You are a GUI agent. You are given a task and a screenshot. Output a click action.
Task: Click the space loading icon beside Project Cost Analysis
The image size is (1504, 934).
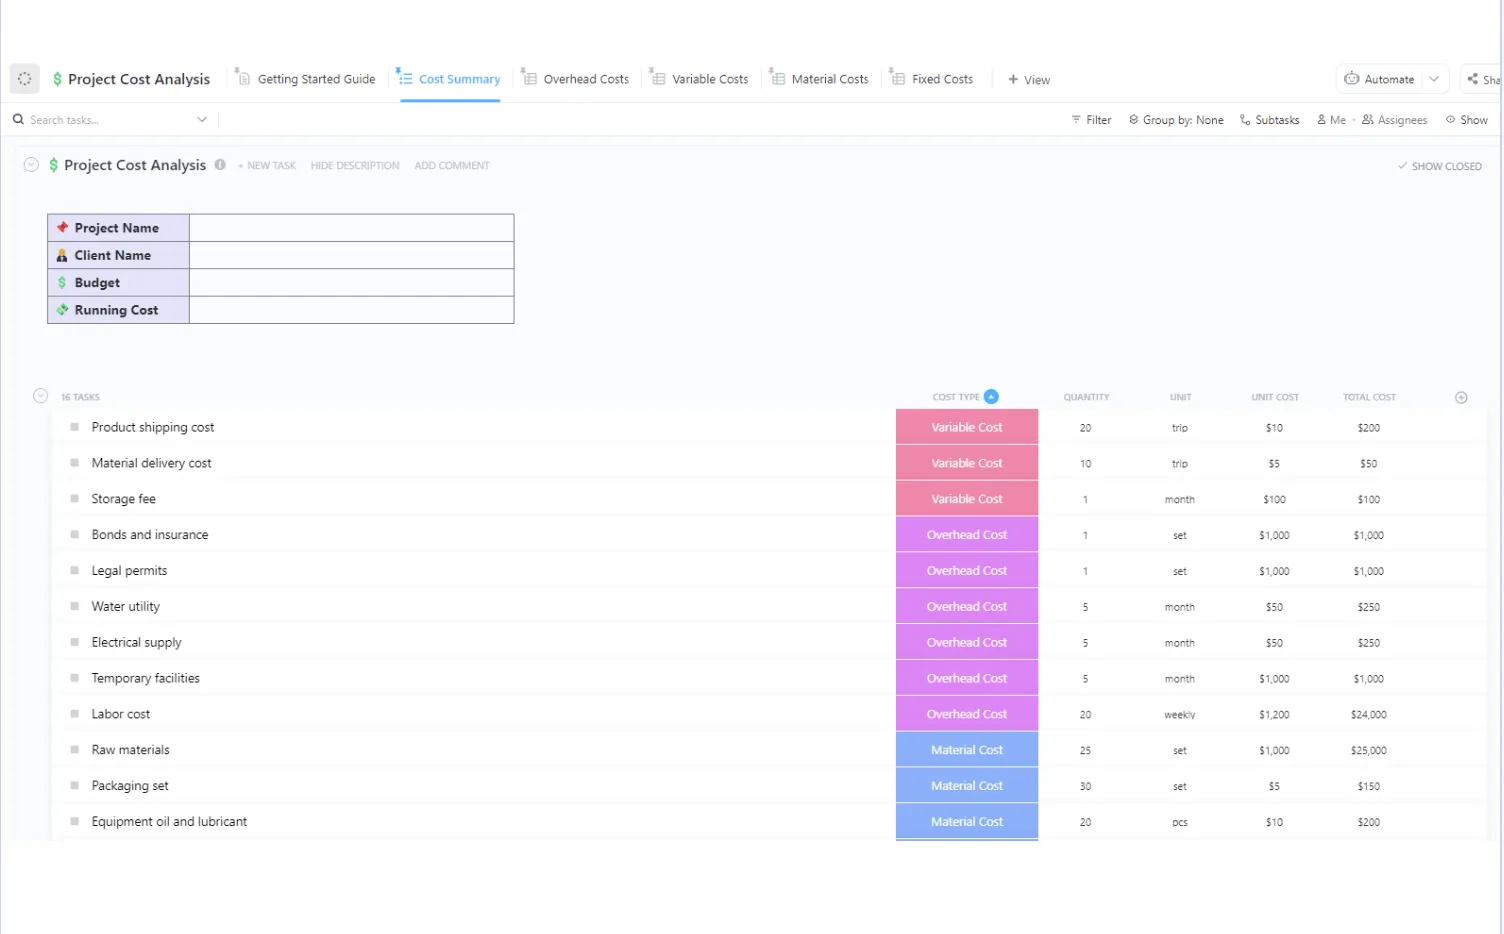24,79
